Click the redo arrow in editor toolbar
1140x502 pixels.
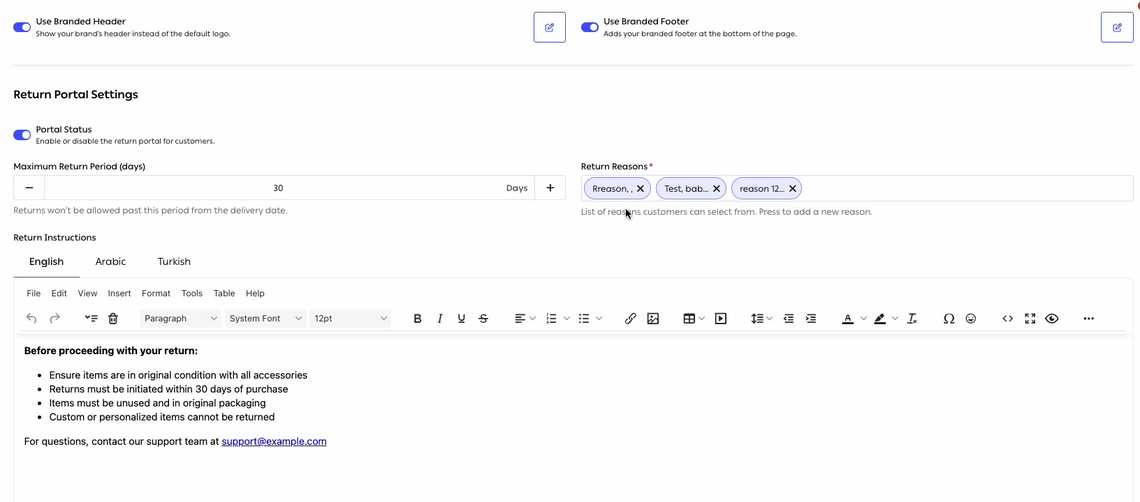(55, 319)
